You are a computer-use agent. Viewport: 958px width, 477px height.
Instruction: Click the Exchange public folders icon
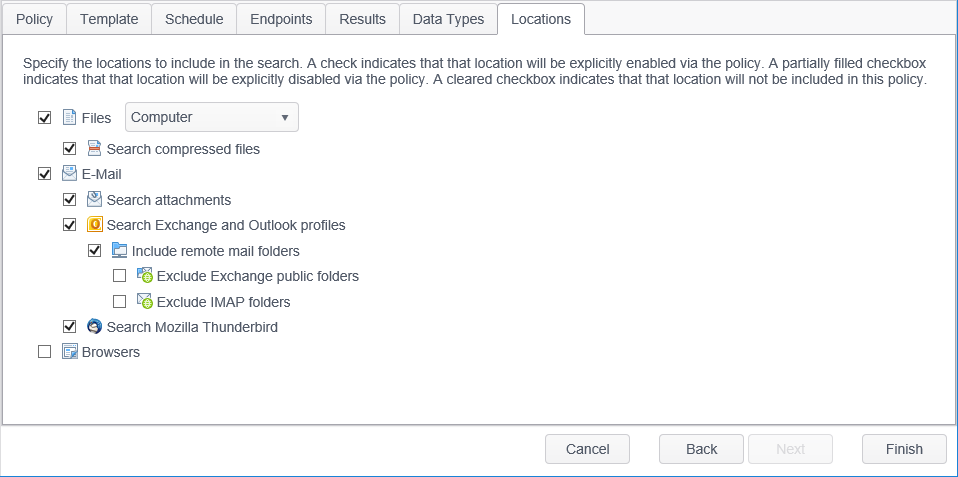[145, 276]
